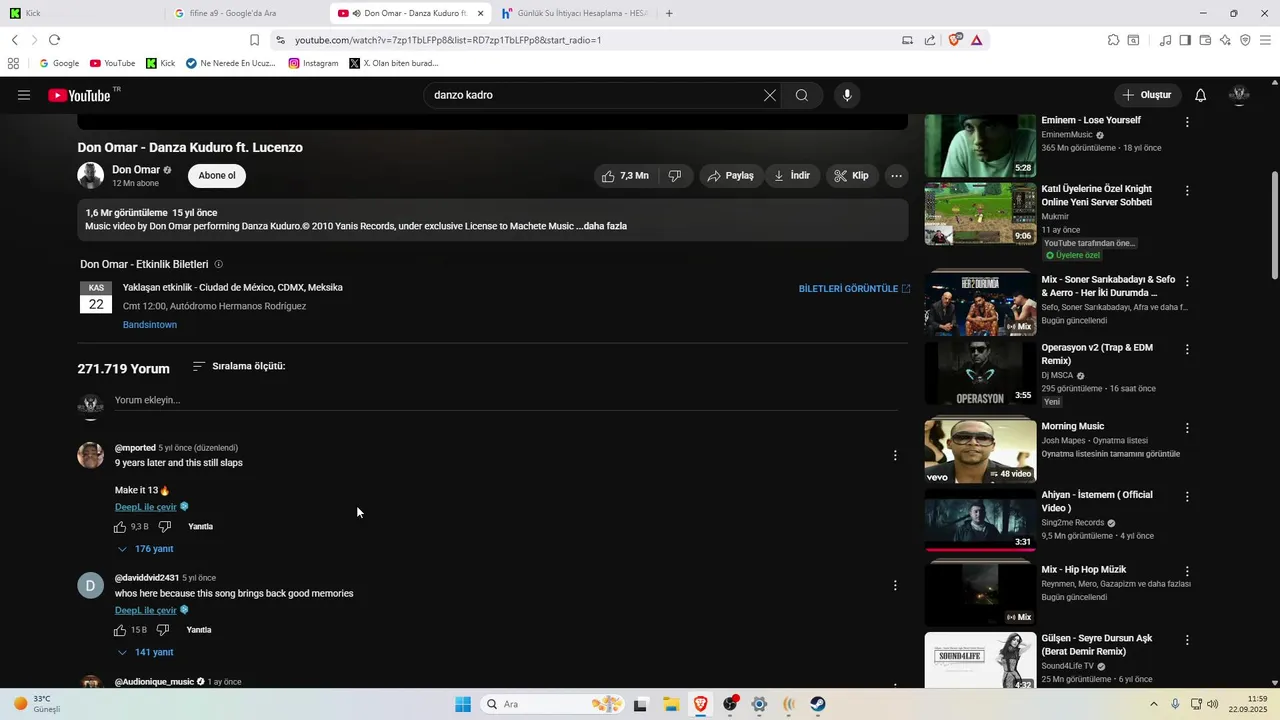Activate voice search microphone
Image resolution: width=1280 pixels, height=720 pixels.
[x=847, y=95]
